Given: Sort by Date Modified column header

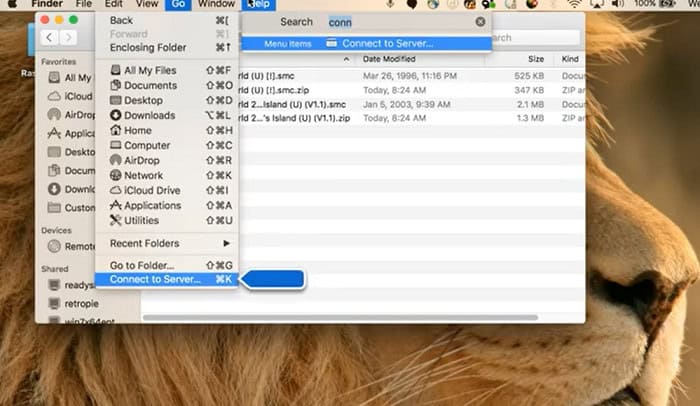Looking at the screenshot, I should click(389, 59).
